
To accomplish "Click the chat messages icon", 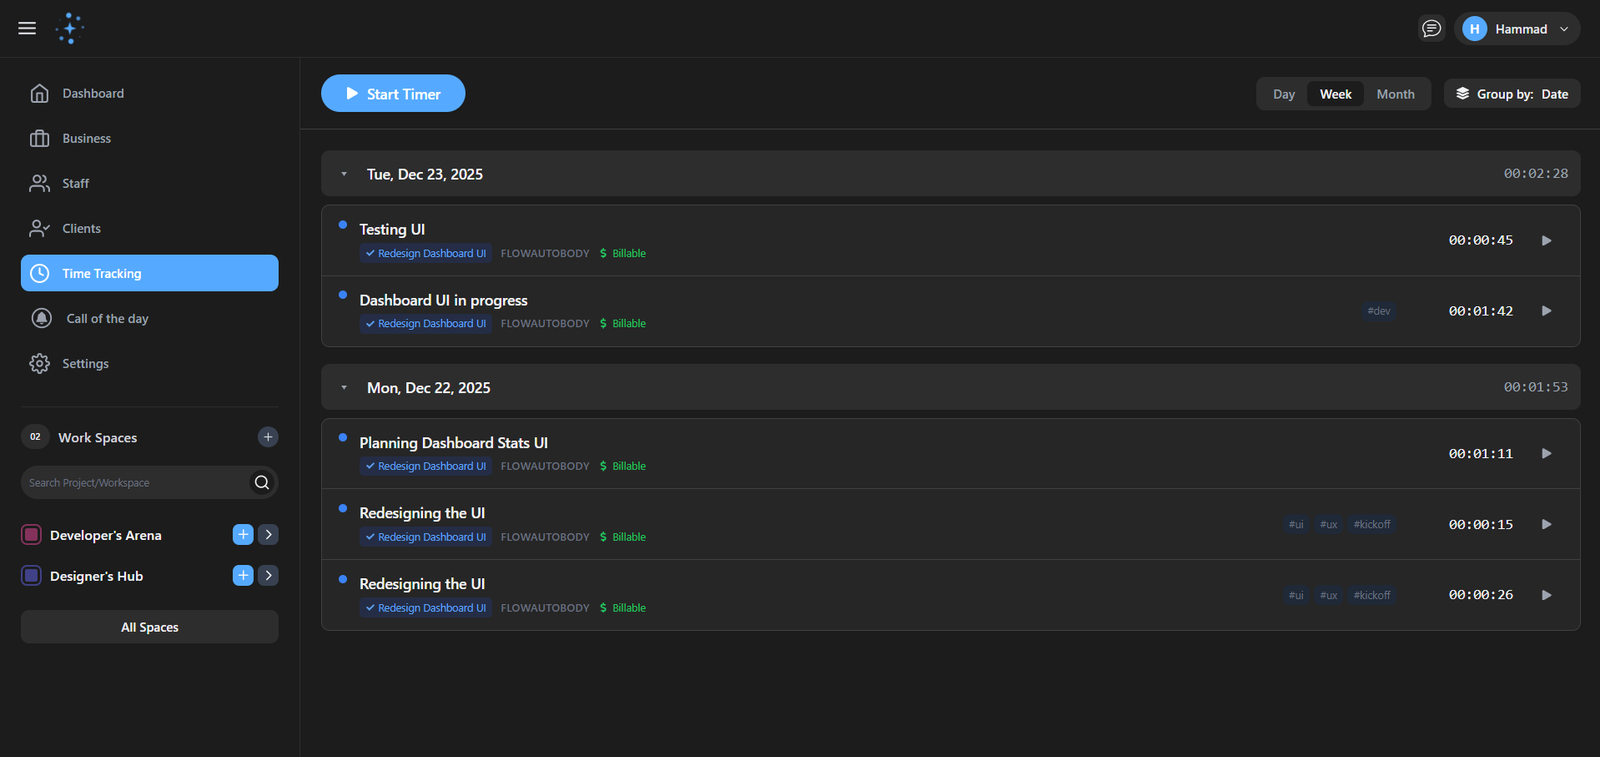I will coord(1431,29).
